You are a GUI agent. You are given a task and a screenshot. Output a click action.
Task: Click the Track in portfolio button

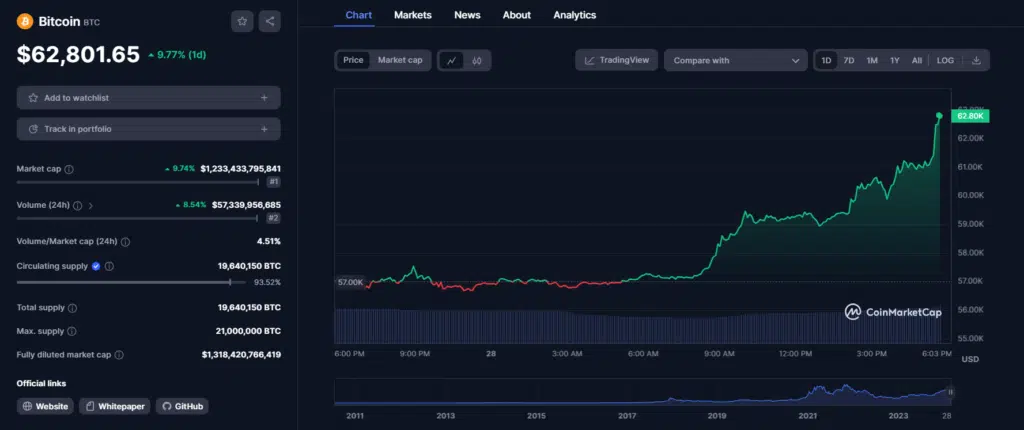149,129
